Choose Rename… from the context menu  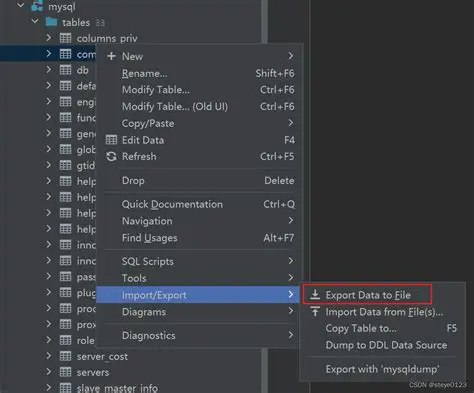(x=199, y=73)
